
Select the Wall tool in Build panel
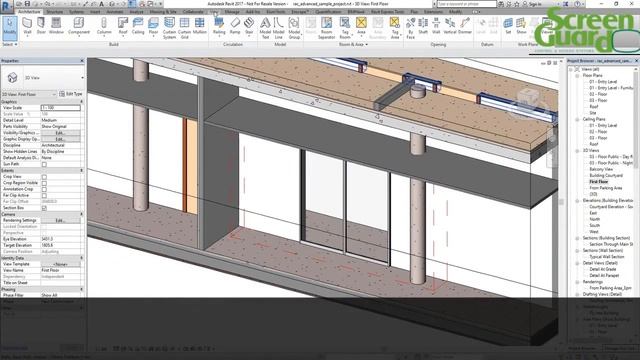(x=27, y=26)
